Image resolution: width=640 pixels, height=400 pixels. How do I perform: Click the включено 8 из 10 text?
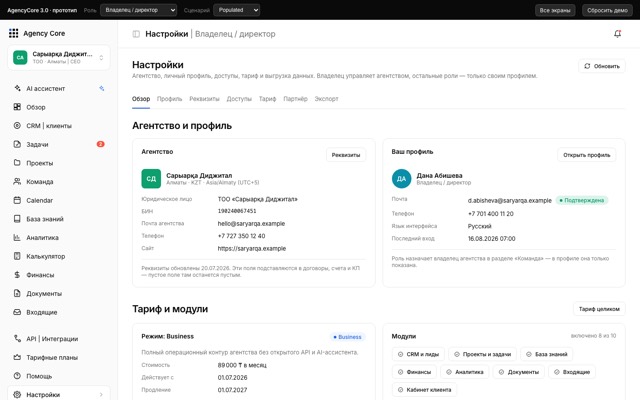[x=593, y=336]
